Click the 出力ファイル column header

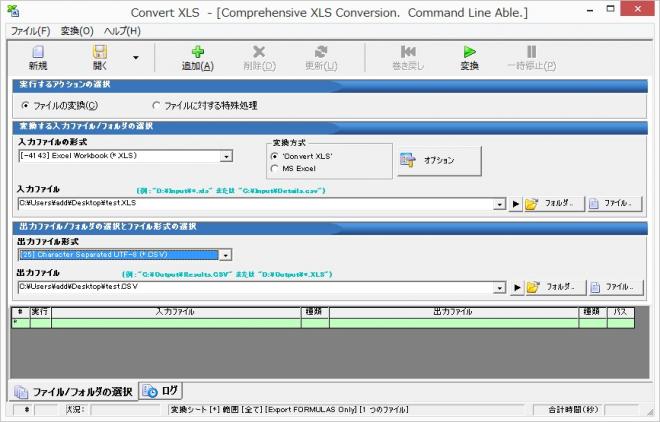click(454, 312)
